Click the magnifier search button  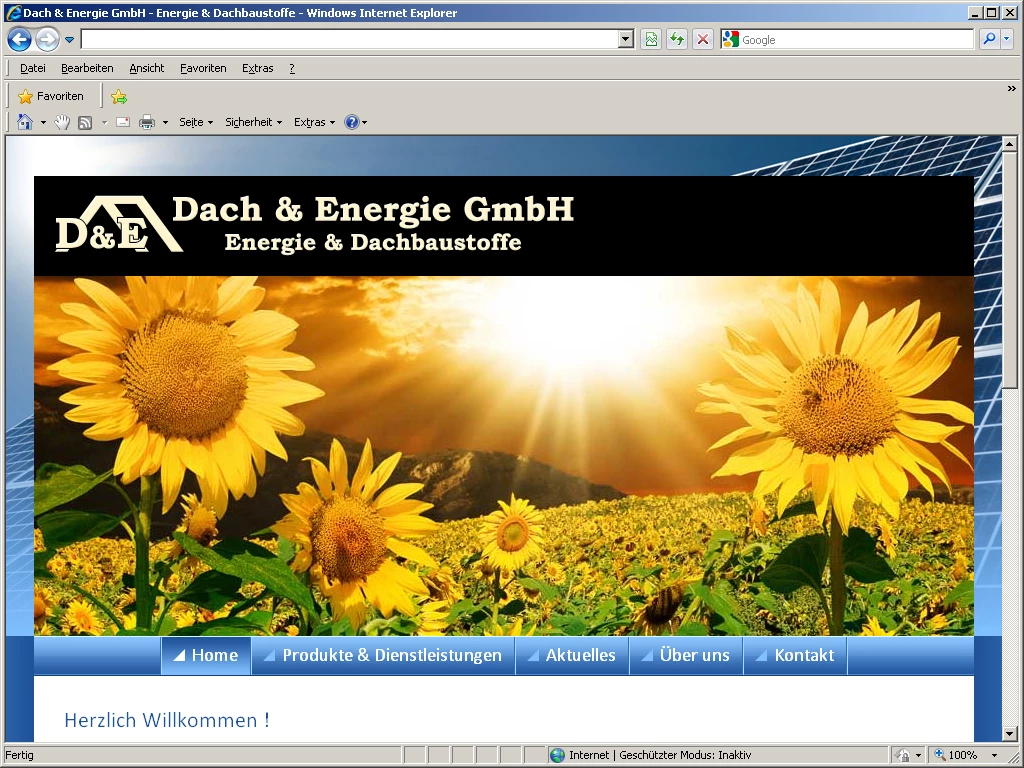point(989,39)
